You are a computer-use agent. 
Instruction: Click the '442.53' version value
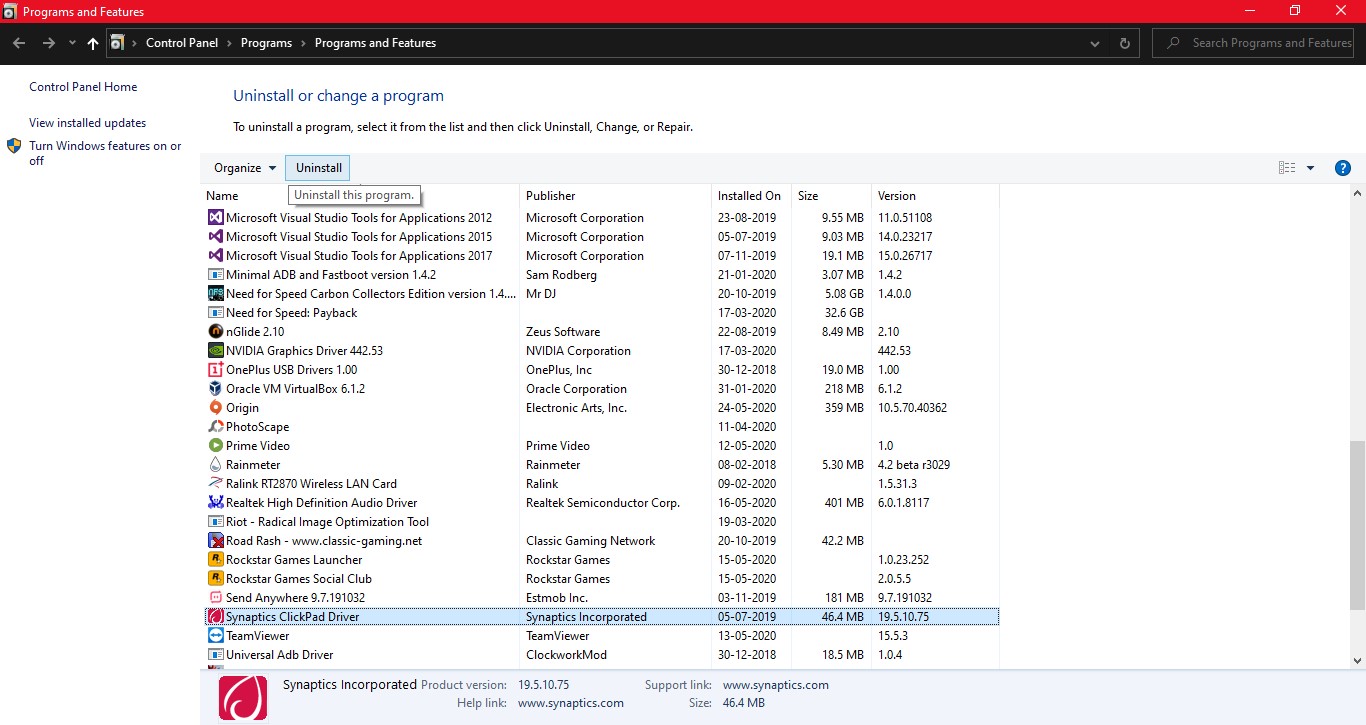[894, 351]
